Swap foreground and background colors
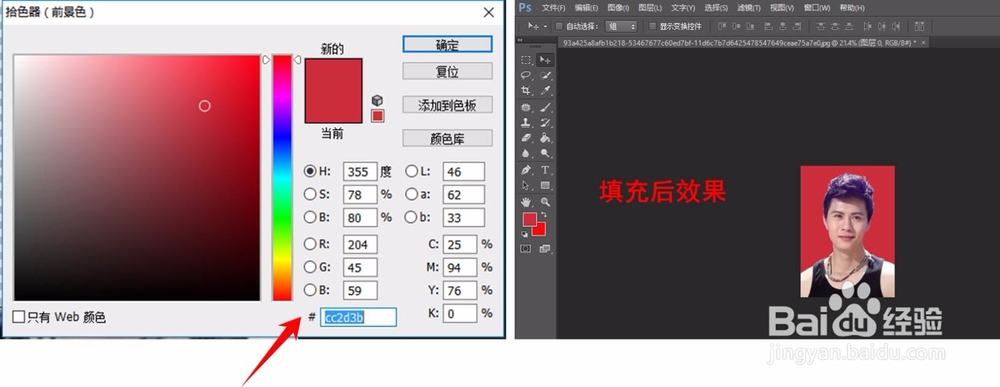The height and width of the screenshot is (387, 1000). pos(543,215)
